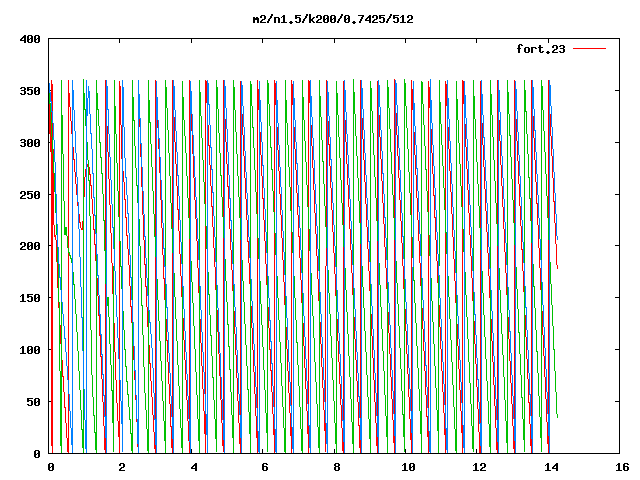
Task: Click the y-axis label 0
Action: [37, 454]
